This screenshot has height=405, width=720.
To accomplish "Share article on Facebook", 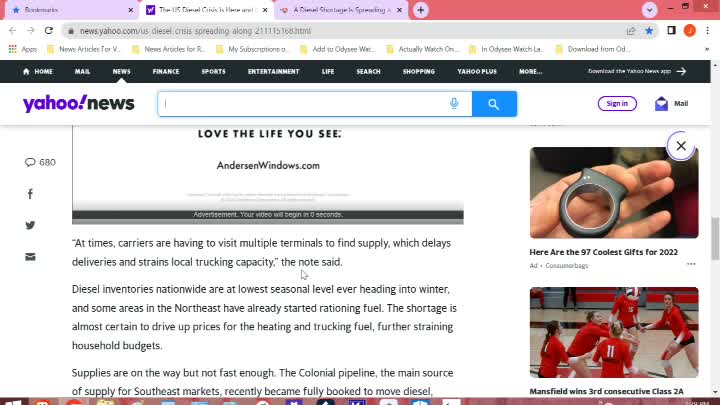I will (30, 194).
